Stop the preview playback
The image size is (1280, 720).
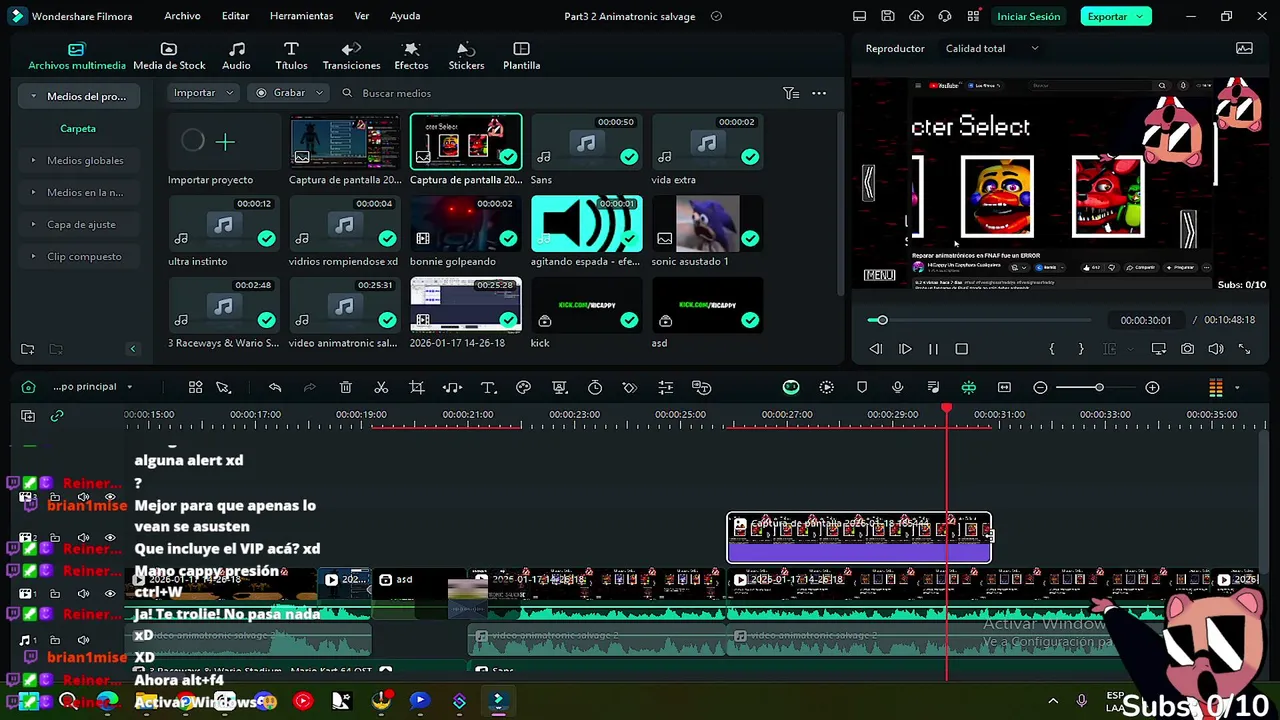point(962,349)
